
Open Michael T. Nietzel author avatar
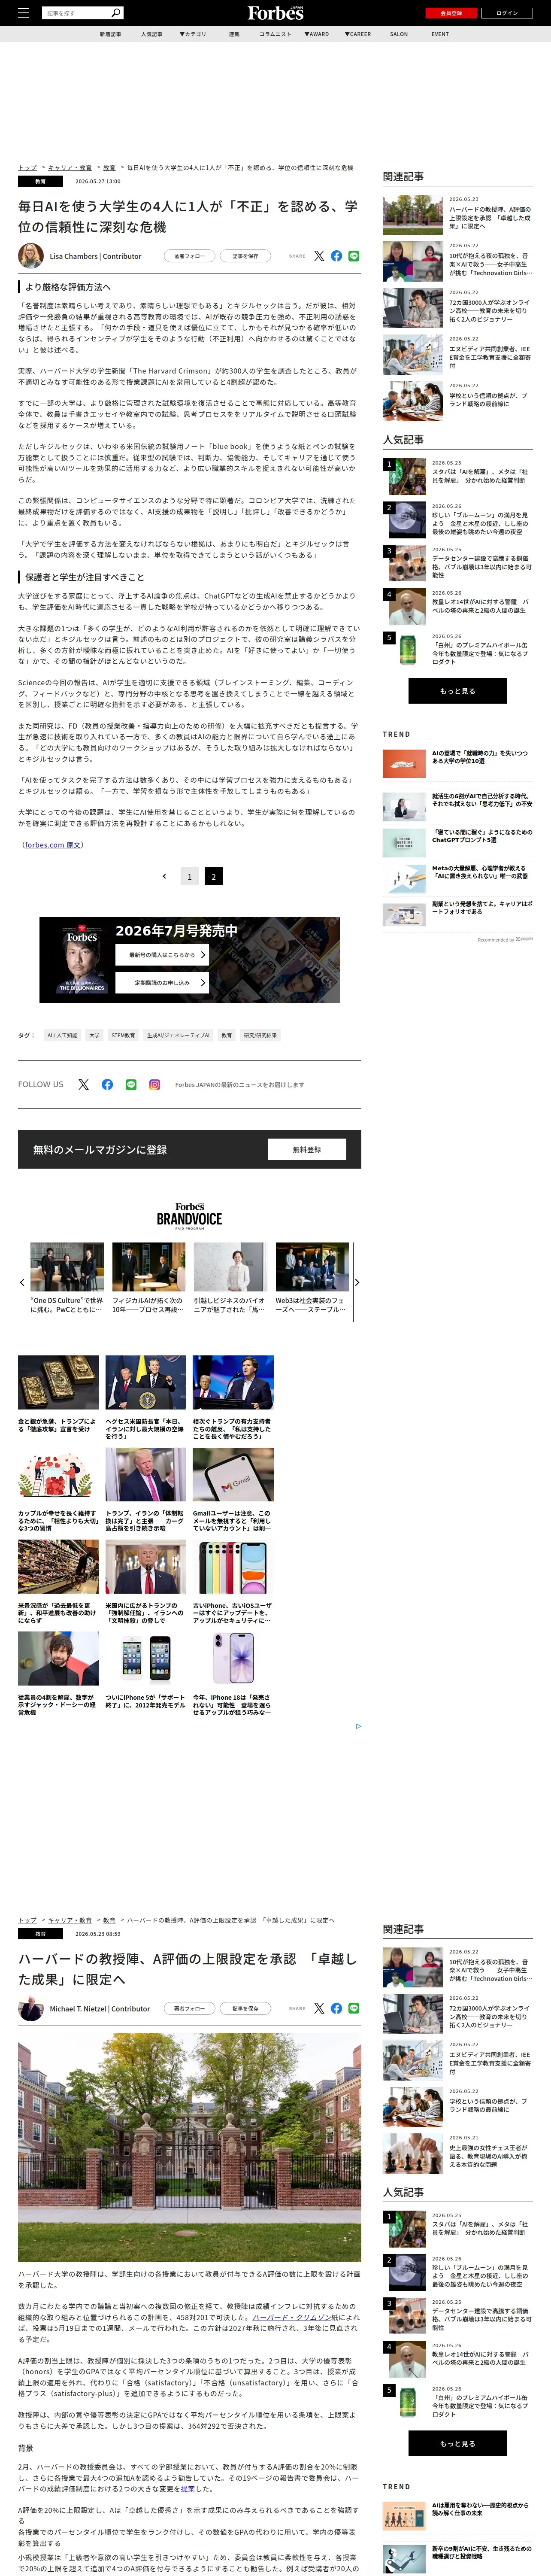click(31, 2008)
